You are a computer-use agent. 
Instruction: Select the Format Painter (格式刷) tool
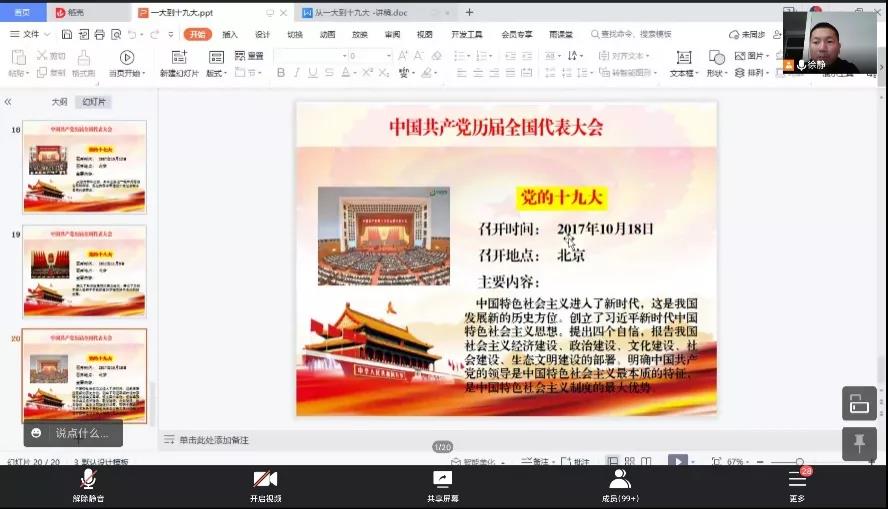(83, 63)
